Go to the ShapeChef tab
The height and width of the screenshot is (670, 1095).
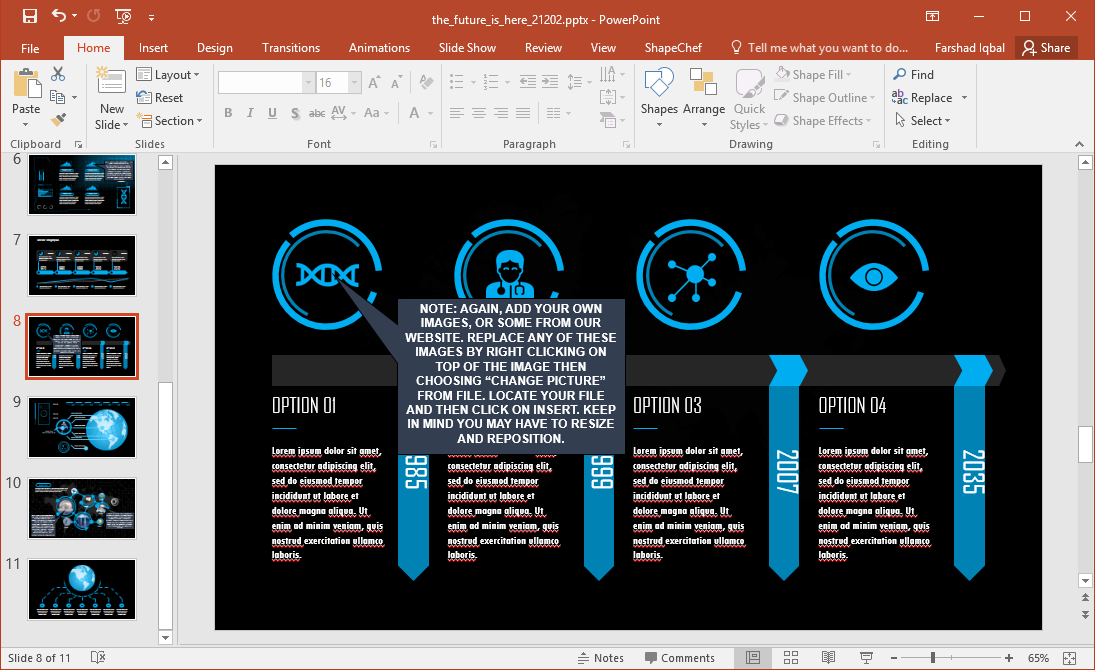click(x=673, y=48)
